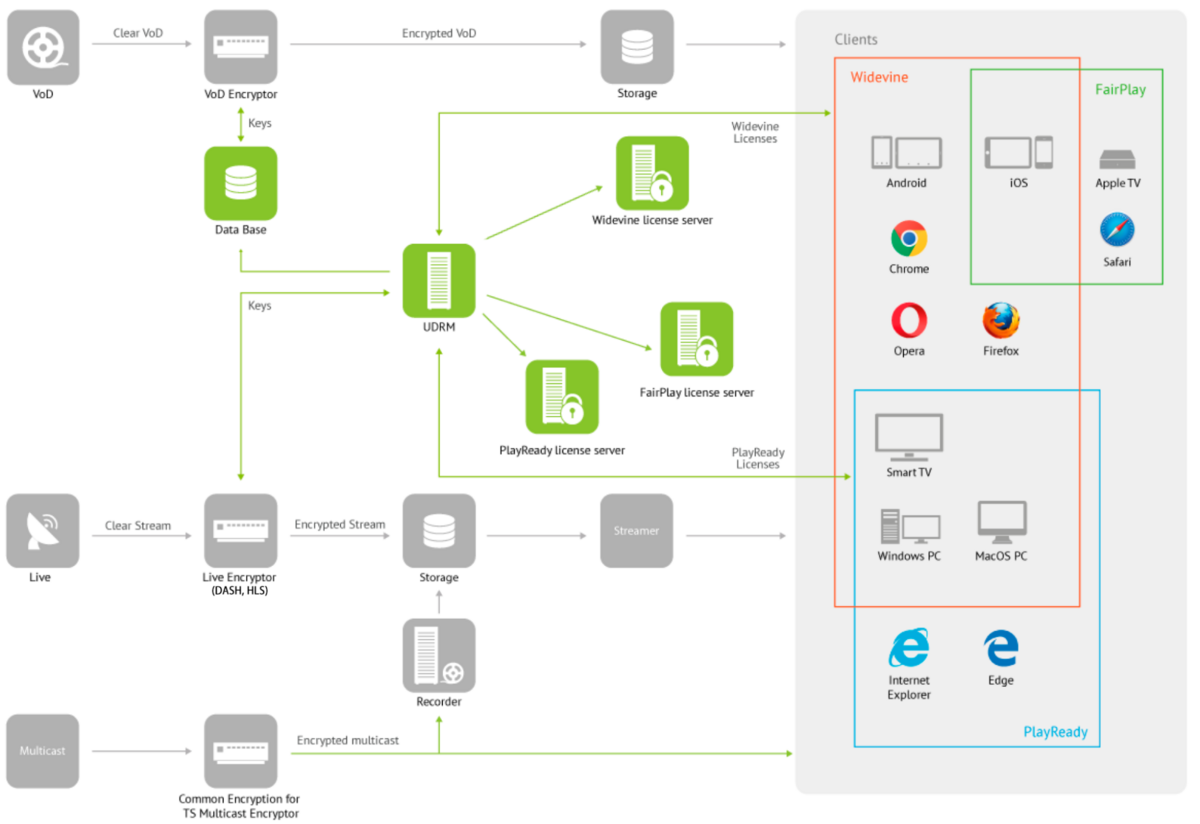Viewport: 1200px width, 824px height.
Task: Select the Live Encryptor device icon
Action: 241,531
